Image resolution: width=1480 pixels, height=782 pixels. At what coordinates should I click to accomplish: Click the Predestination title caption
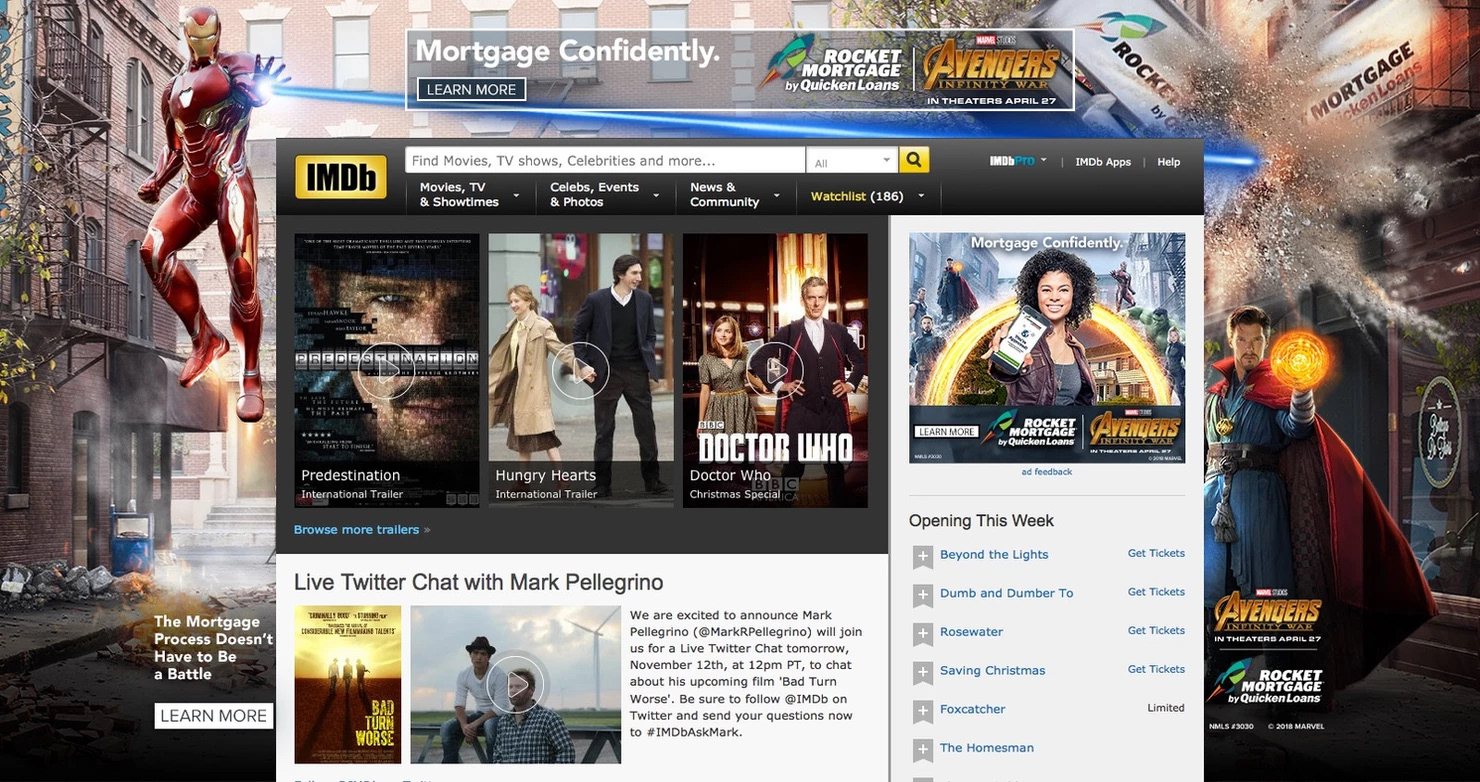point(350,475)
